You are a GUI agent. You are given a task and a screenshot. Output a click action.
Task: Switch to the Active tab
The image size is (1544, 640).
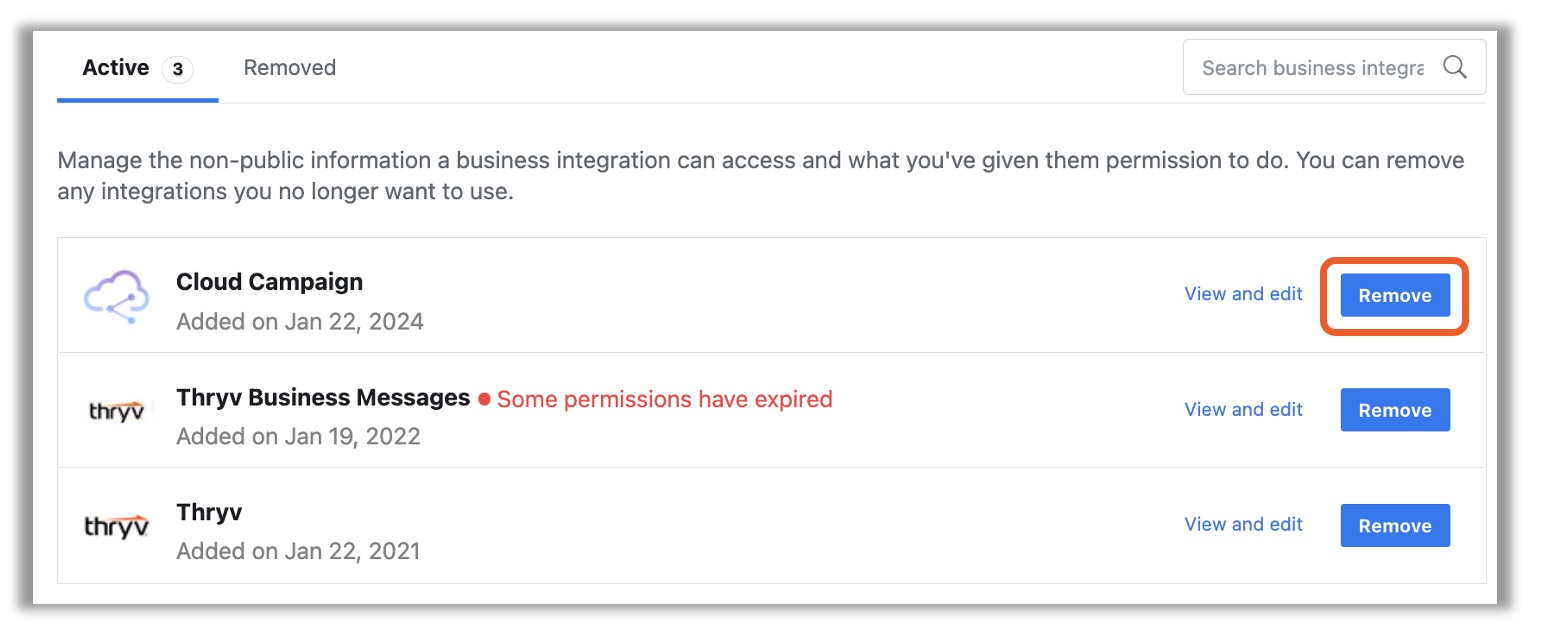click(x=116, y=68)
